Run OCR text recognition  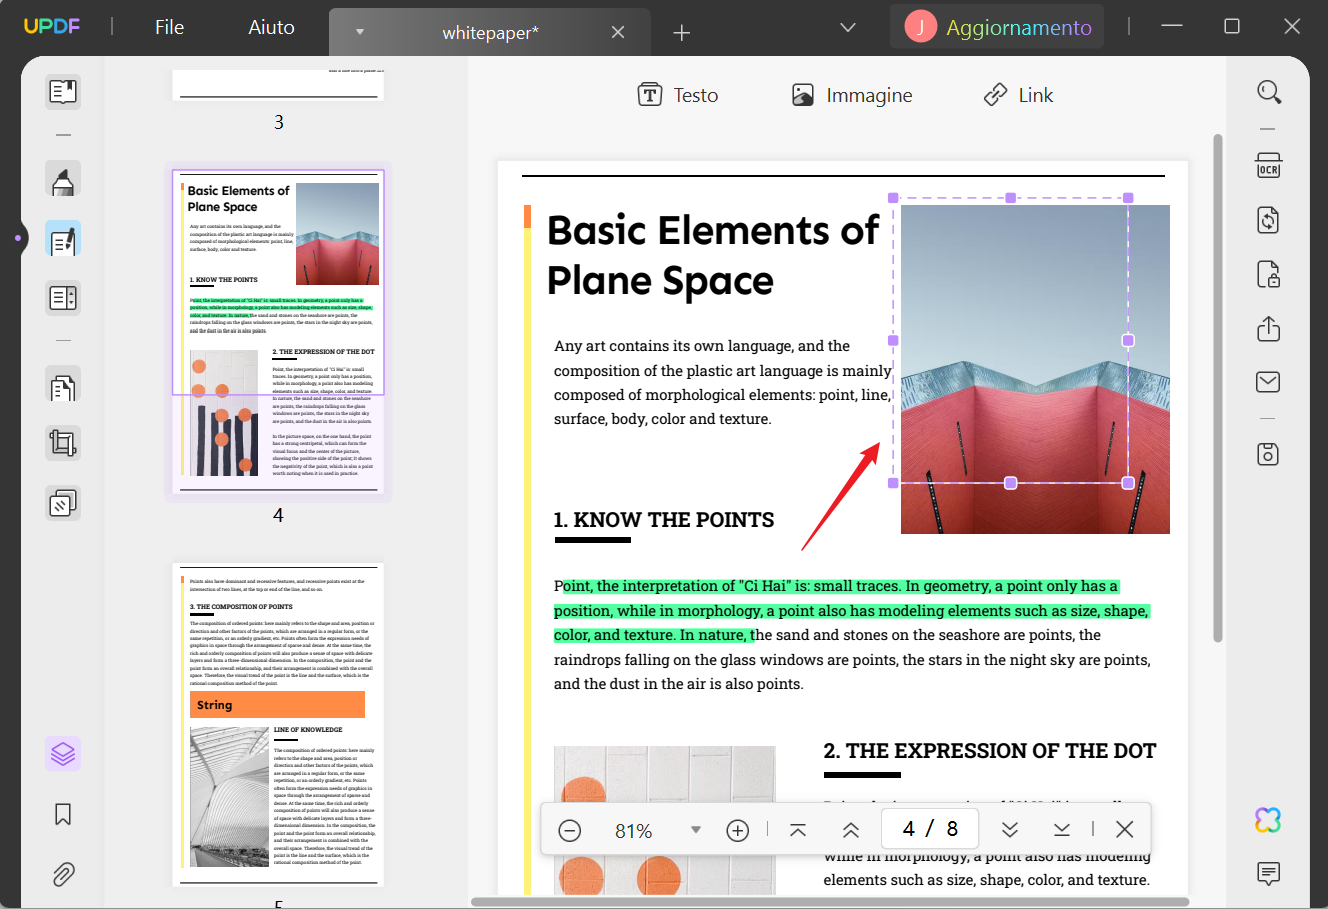(1269, 166)
